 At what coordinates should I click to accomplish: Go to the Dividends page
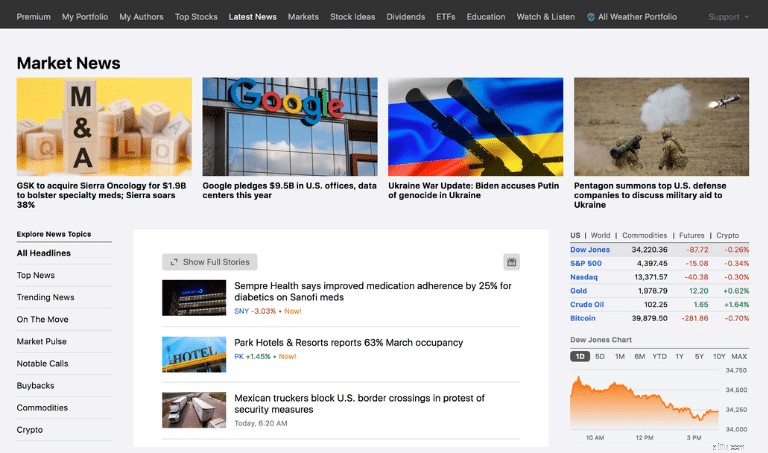tap(406, 17)
